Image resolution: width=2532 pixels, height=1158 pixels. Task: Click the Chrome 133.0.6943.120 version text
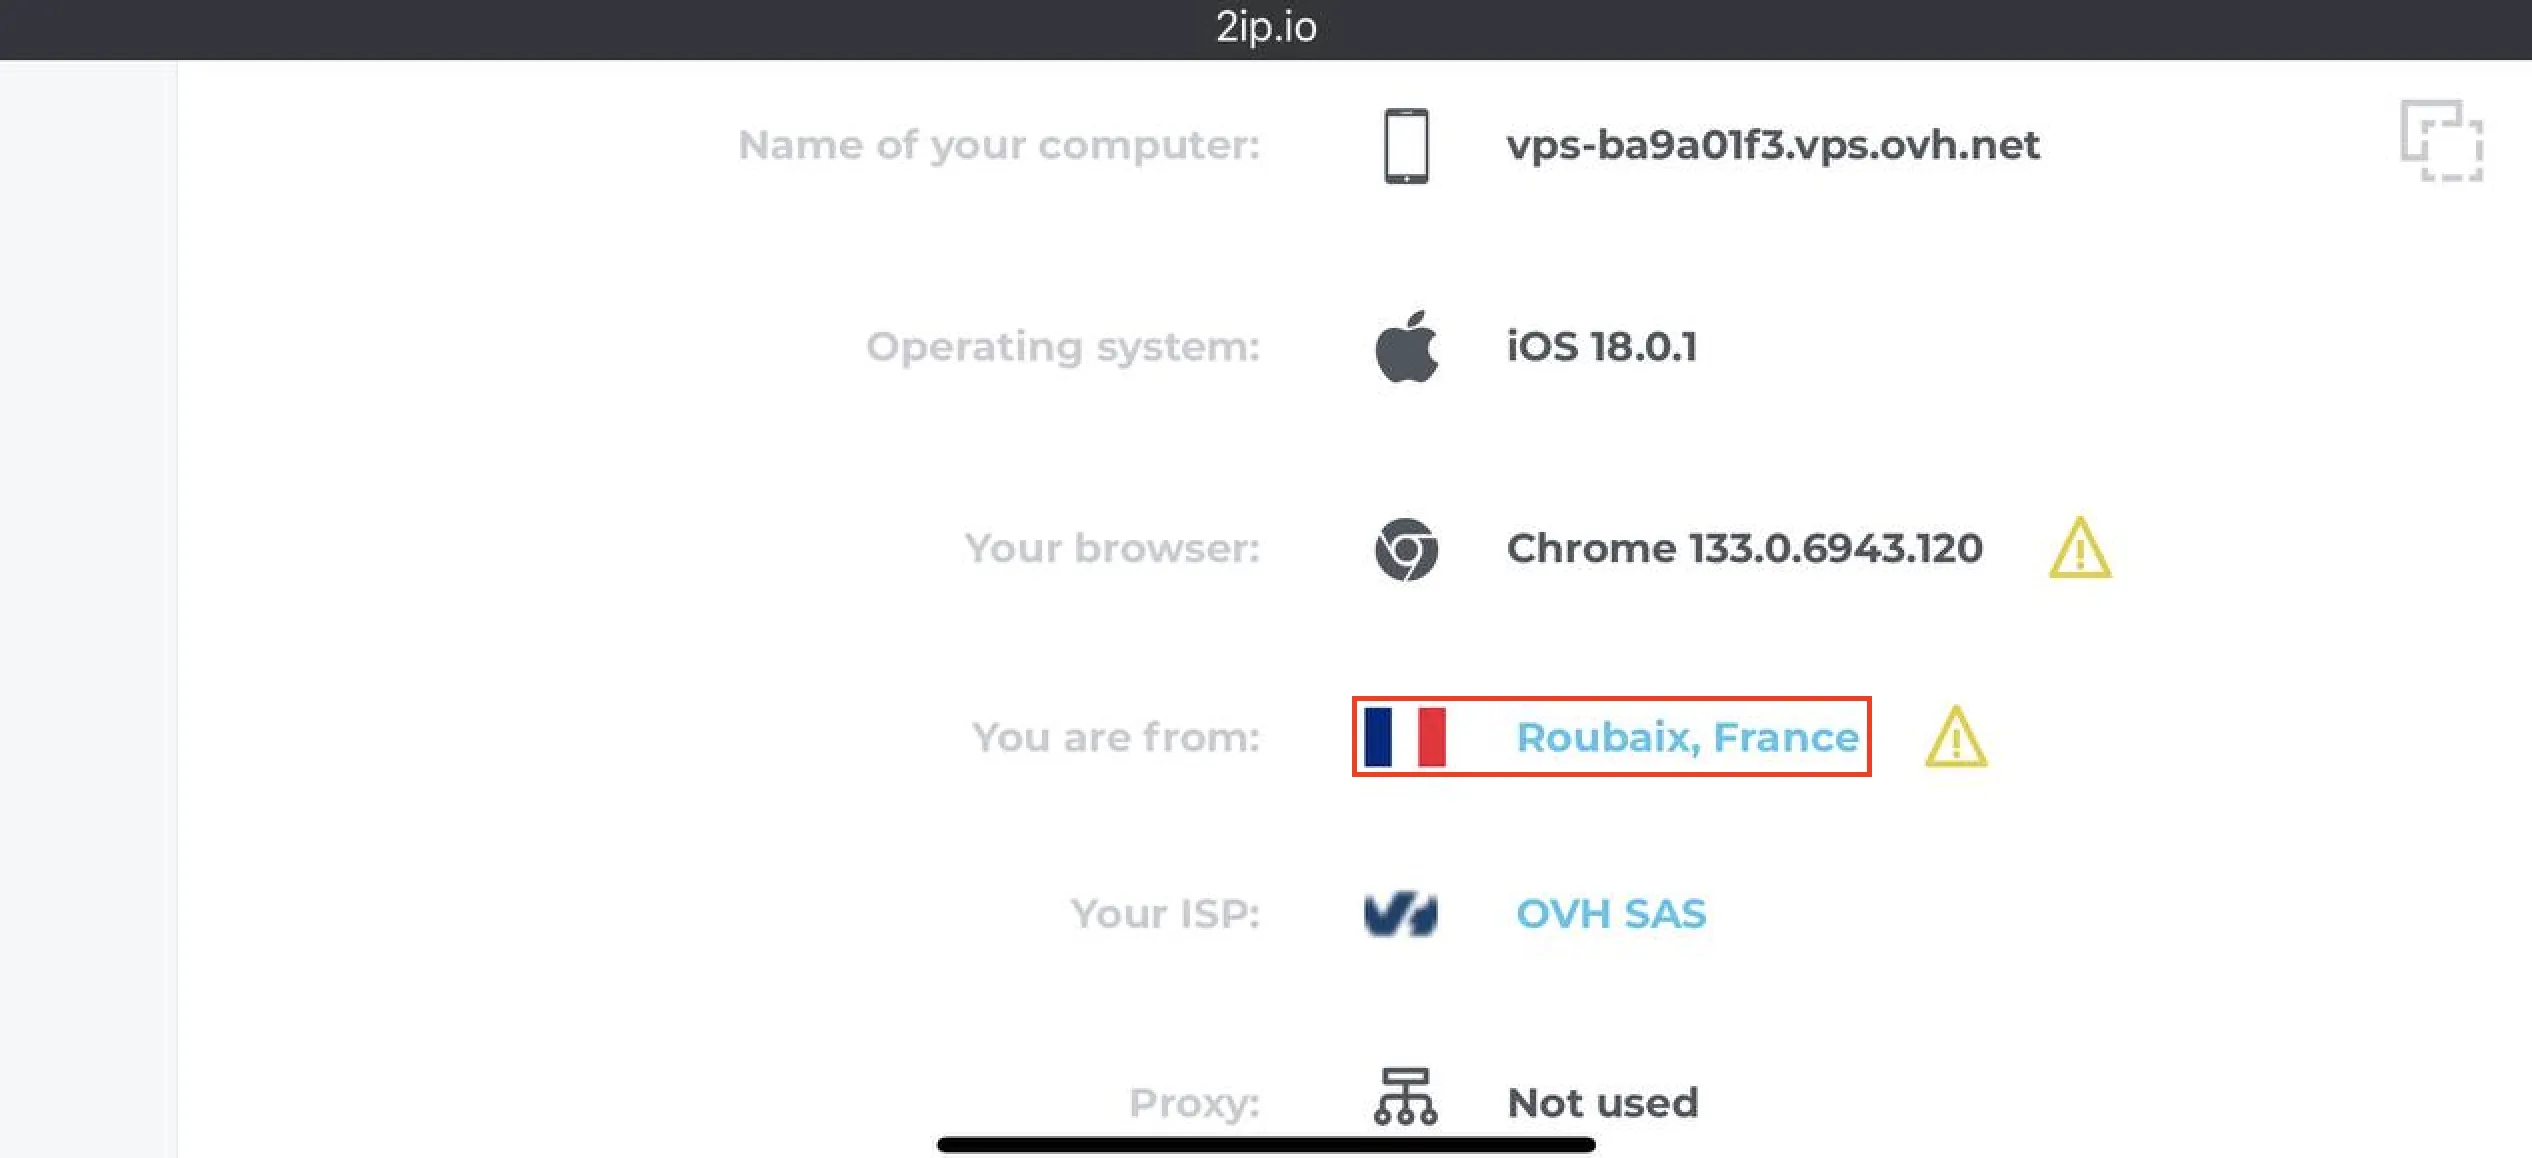pos(1744,548)
